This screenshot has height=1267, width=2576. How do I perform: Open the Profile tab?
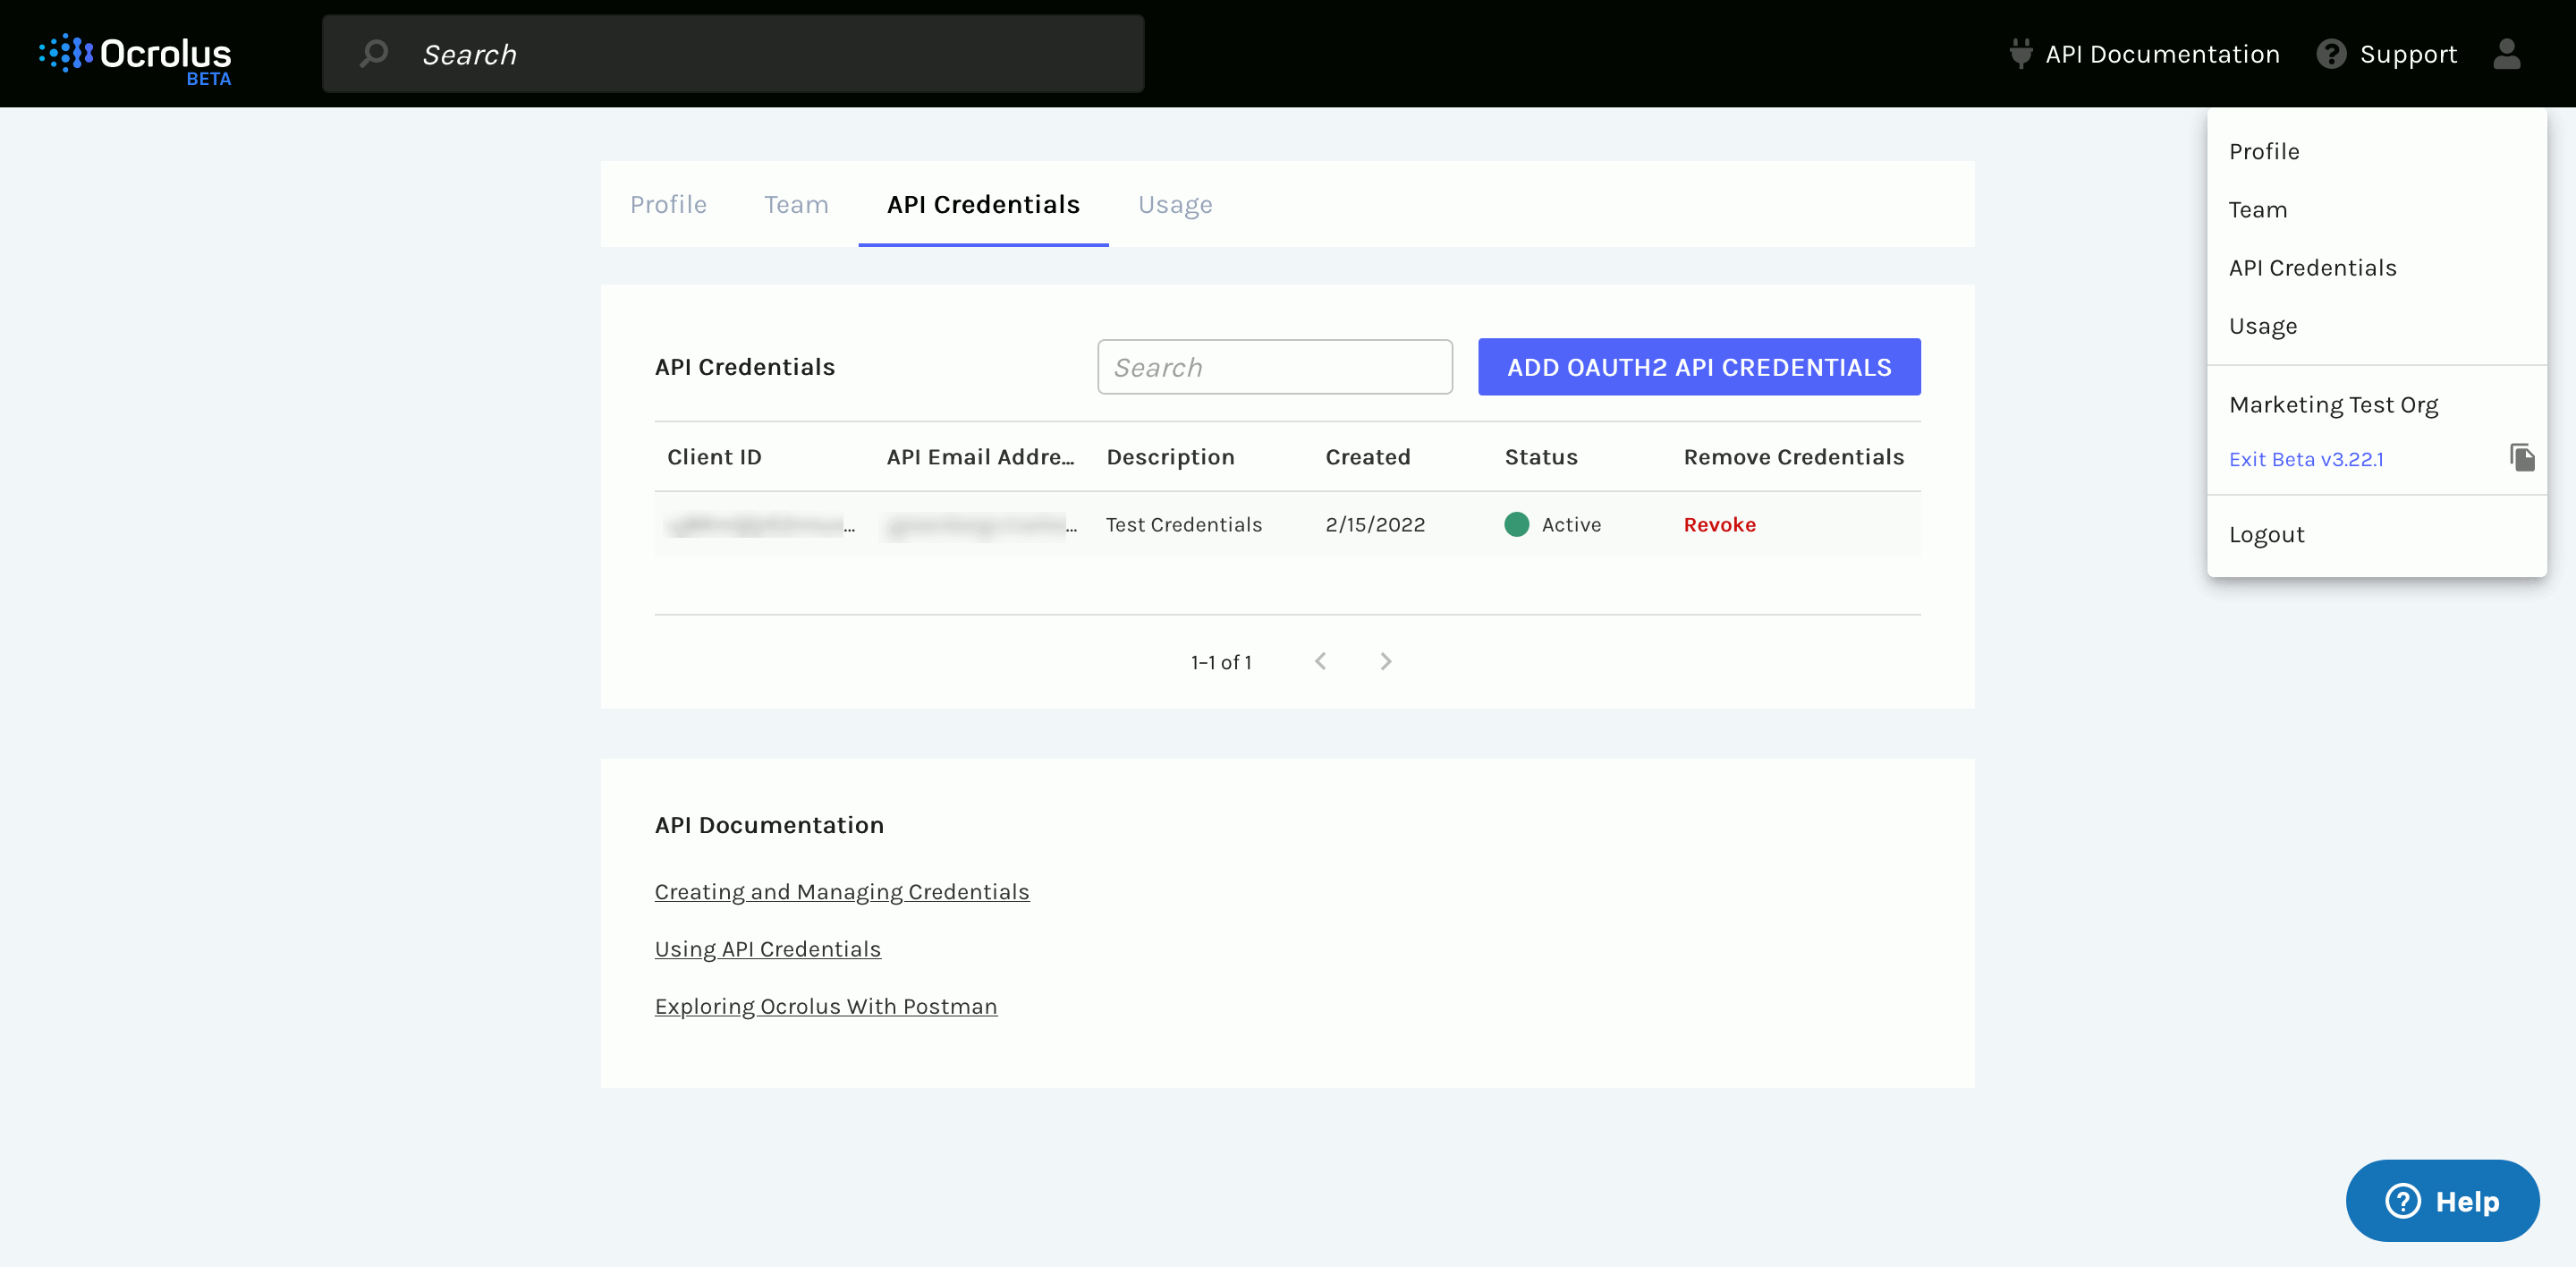668,205
